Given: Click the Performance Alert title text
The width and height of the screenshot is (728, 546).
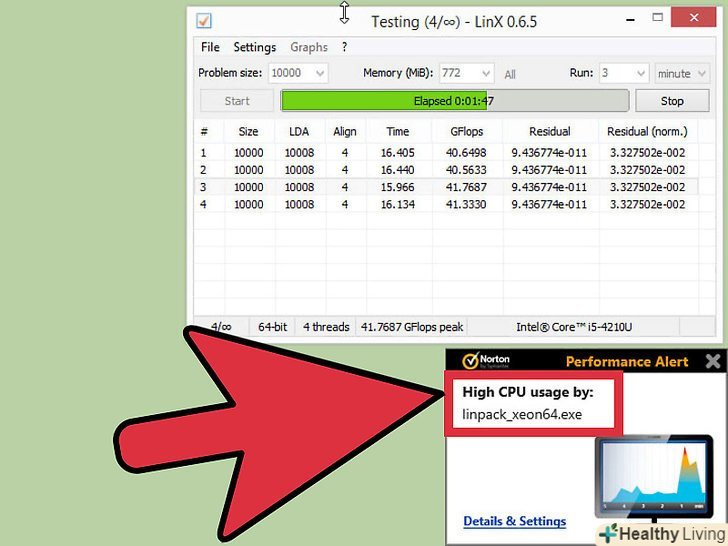Looking at the screenshot, I should tap(627, 362).
